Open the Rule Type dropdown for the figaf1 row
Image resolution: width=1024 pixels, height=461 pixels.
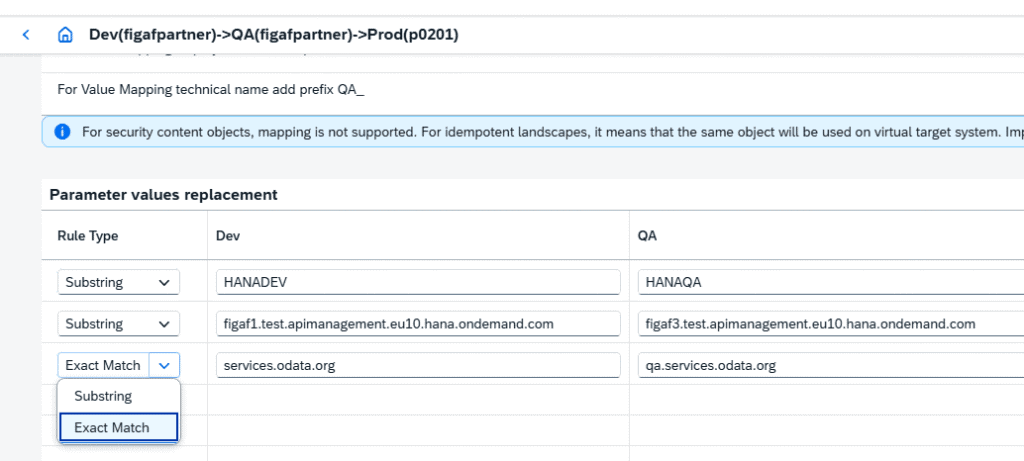pos(118,324)
